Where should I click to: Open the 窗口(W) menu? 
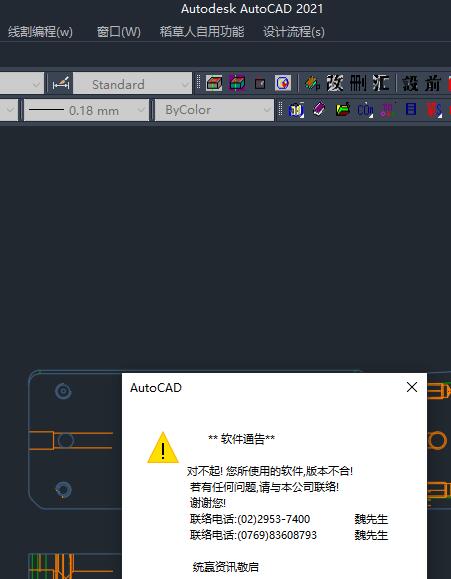tap(119, 32)
